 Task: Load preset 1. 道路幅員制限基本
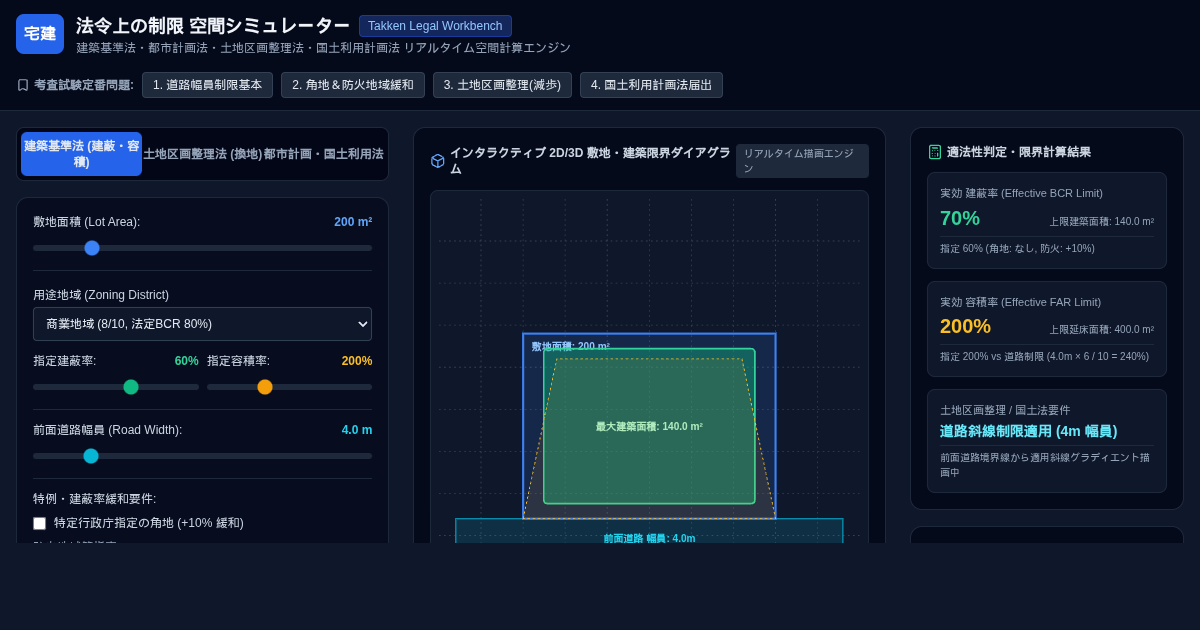[207, 85]
